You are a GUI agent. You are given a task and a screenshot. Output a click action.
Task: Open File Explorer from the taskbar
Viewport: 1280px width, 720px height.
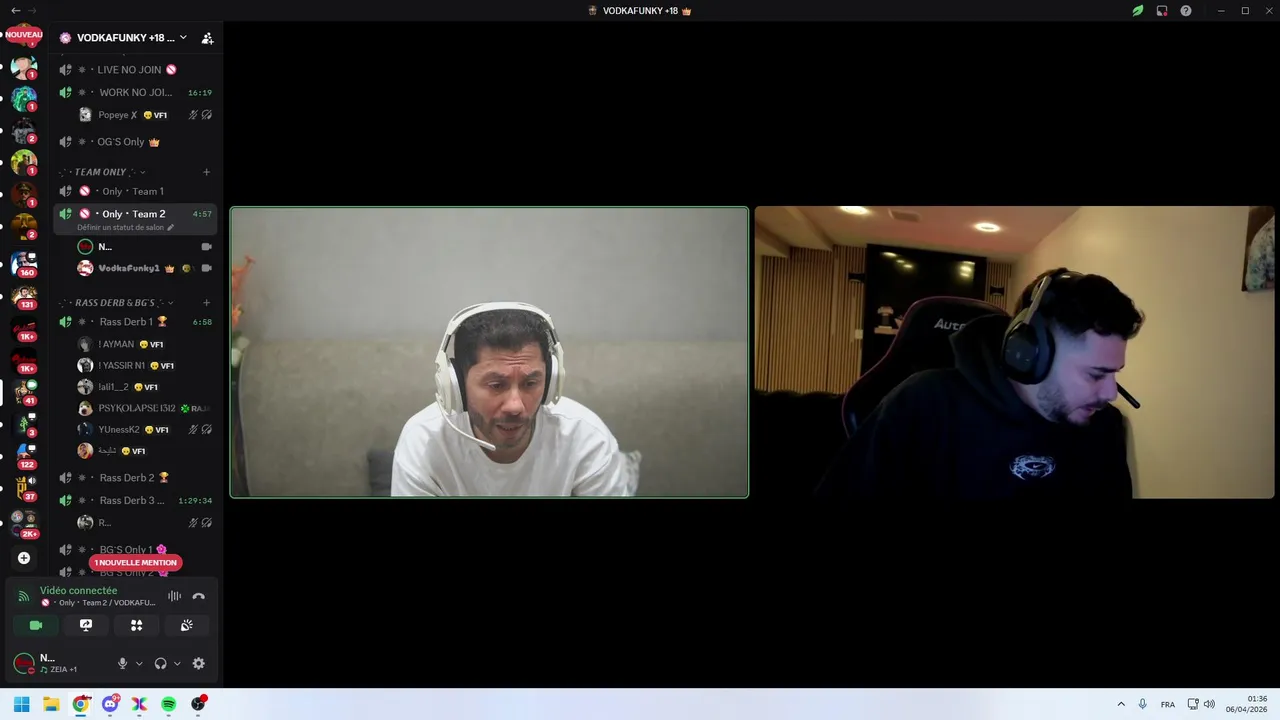51,704
